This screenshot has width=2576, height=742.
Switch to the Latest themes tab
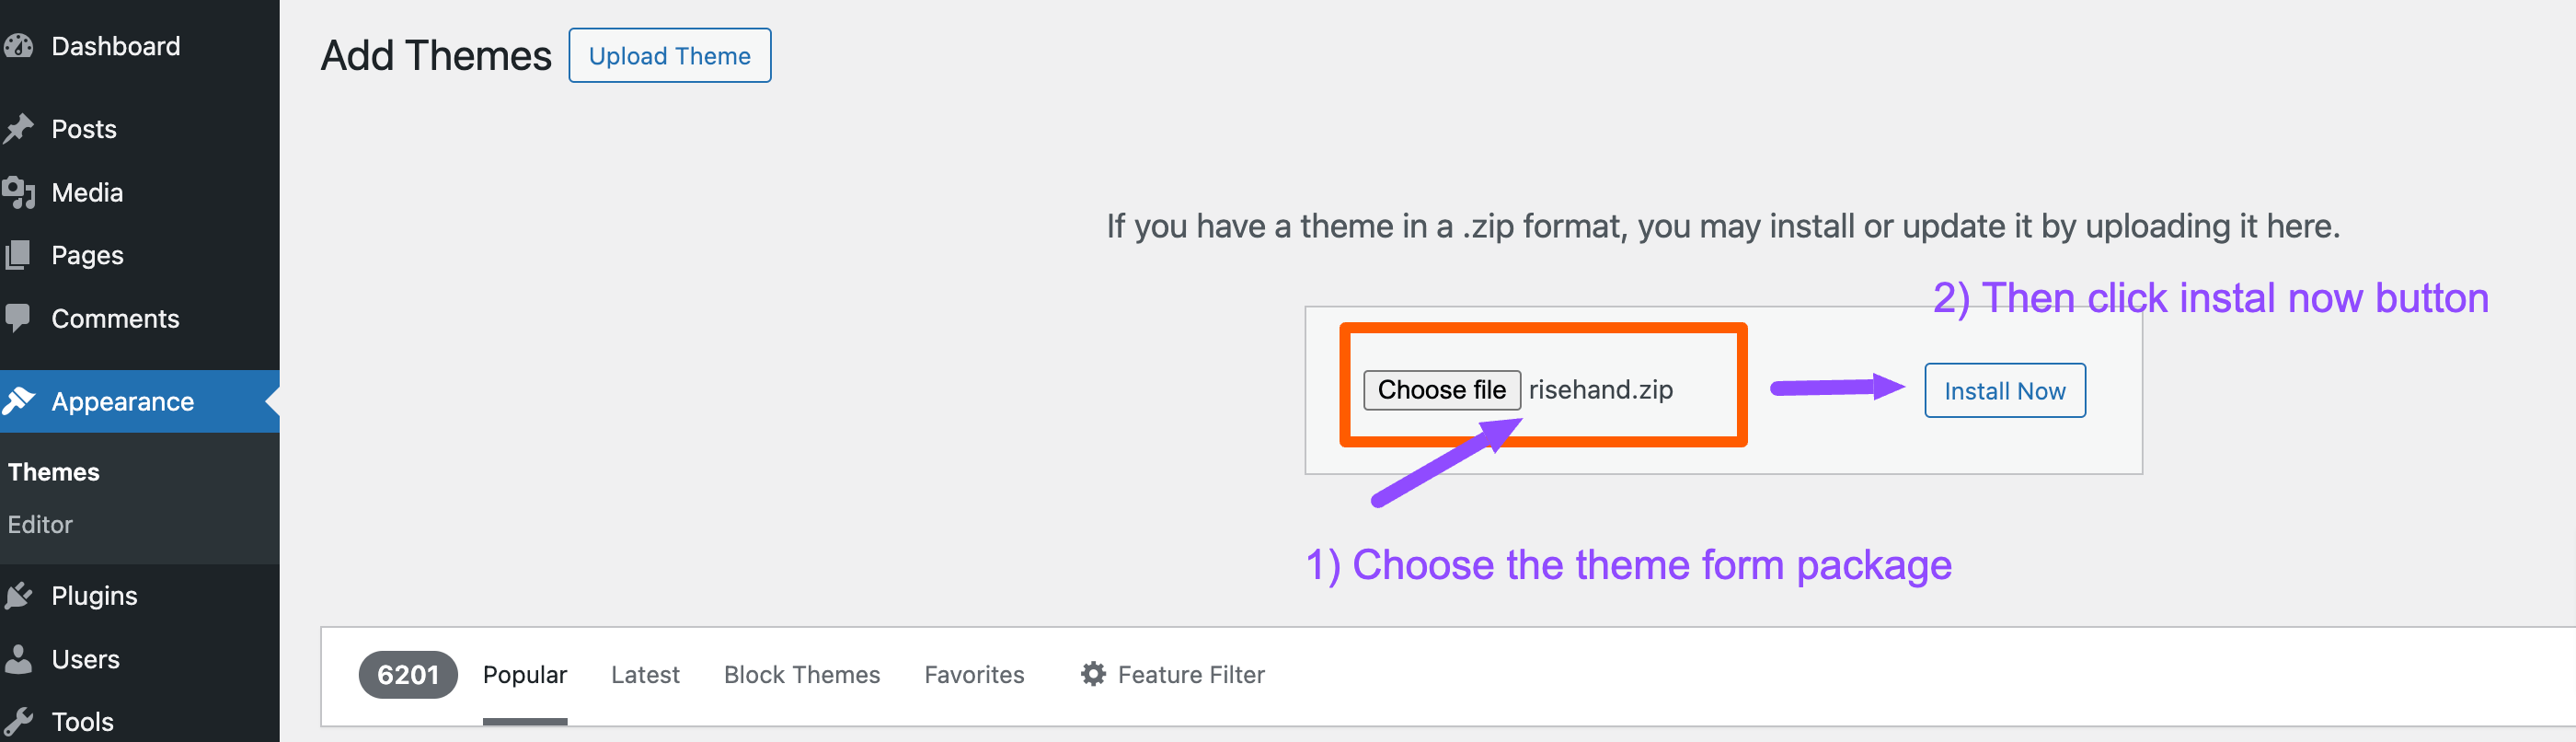pos(645,675)
